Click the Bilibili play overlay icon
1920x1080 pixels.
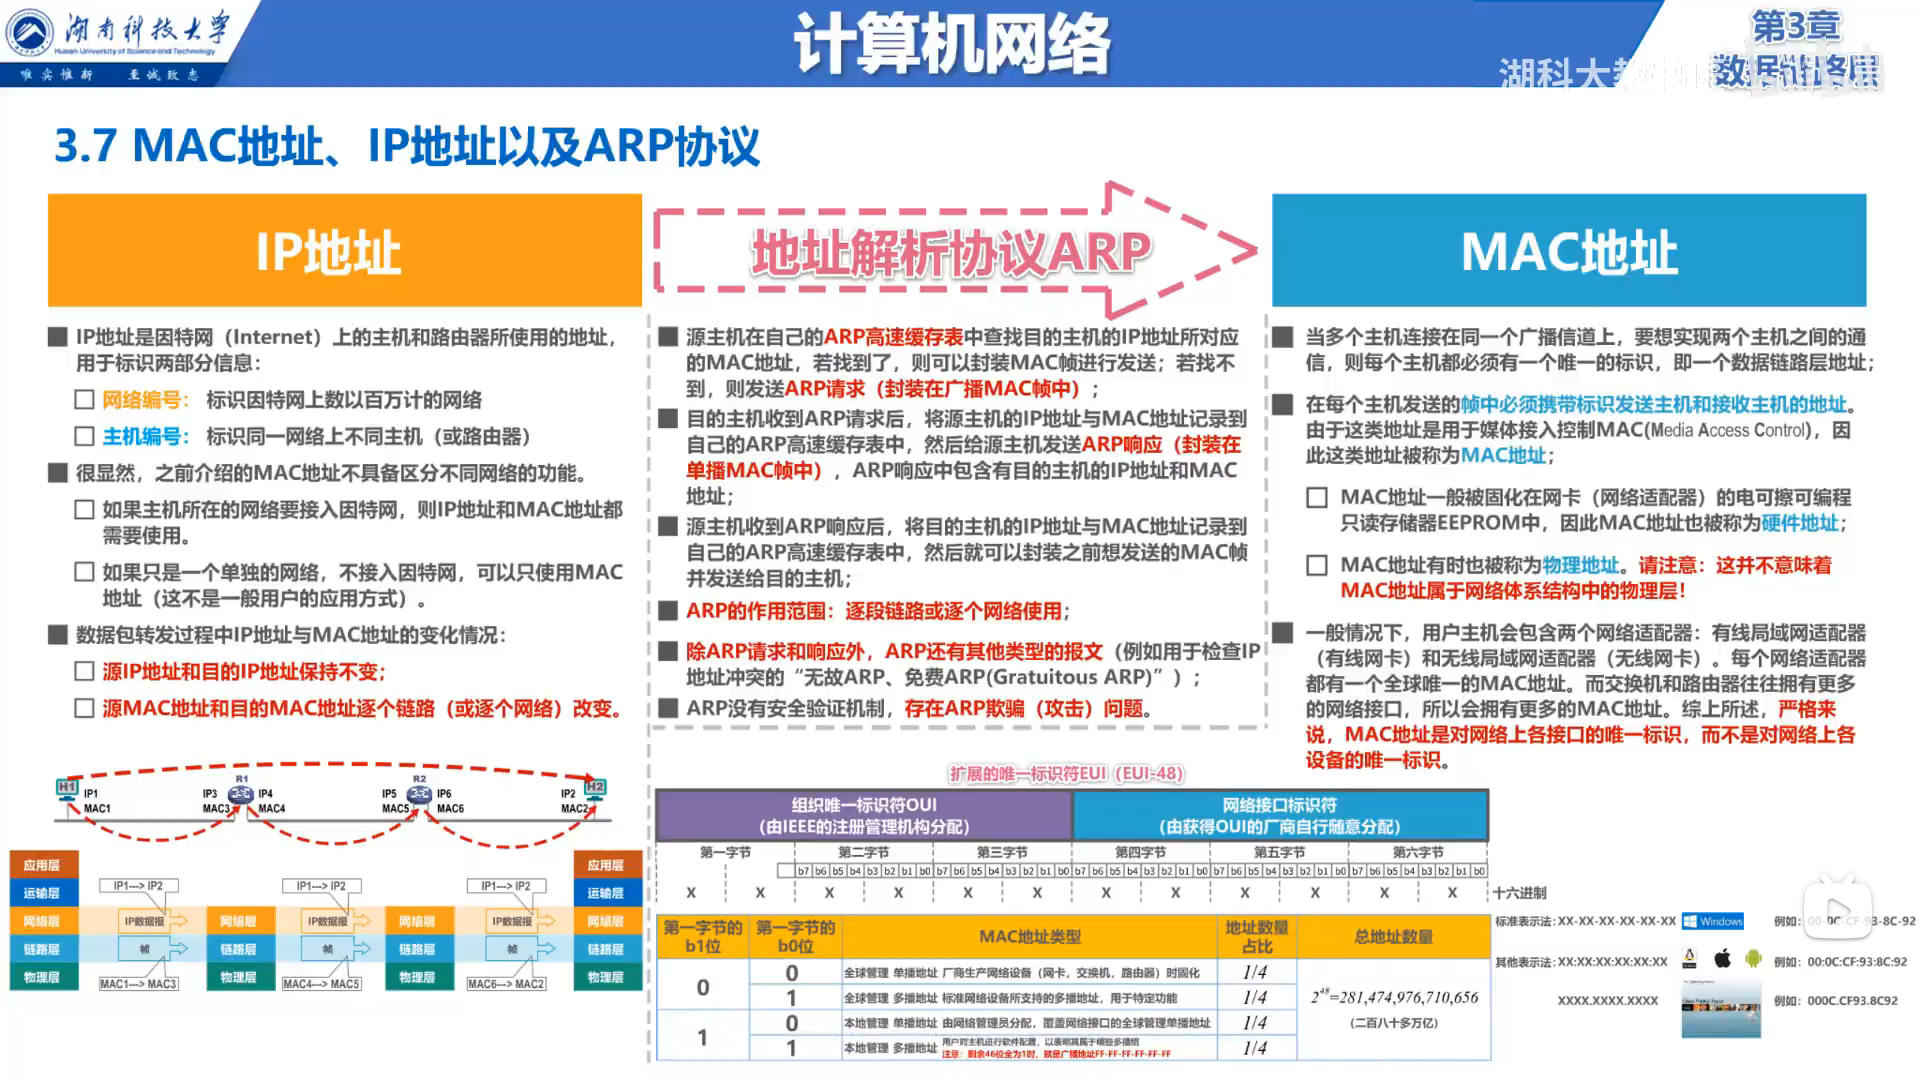coord(1837,909)
